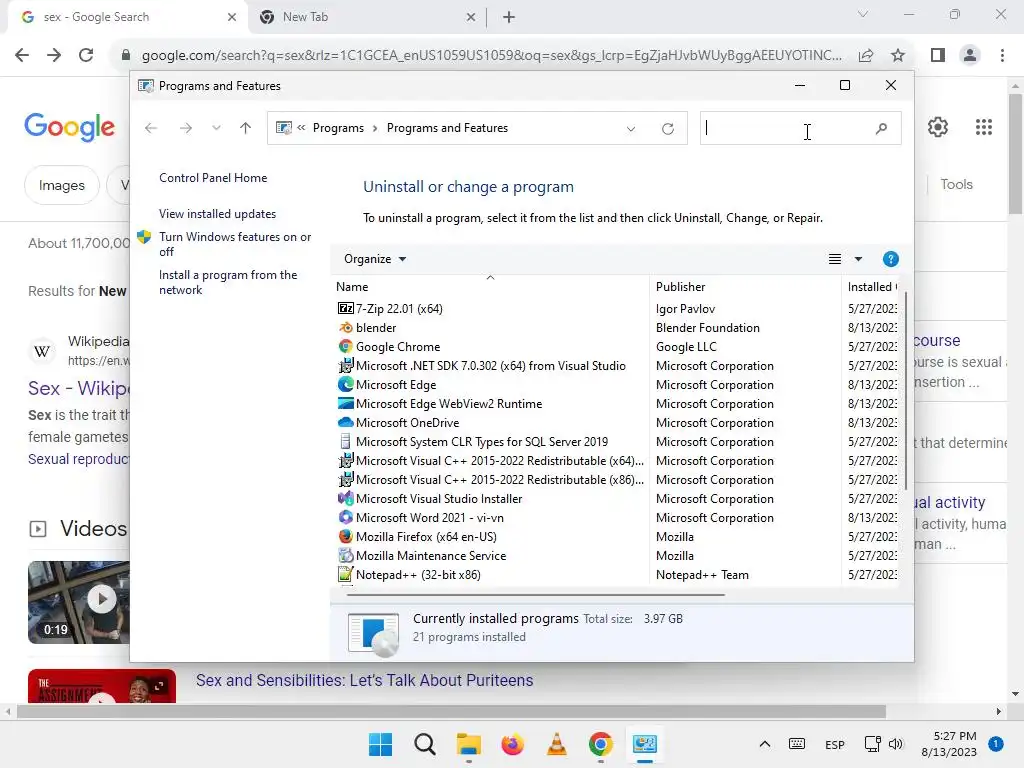Image resolution: width=1024 pixels, height=768 pixels.
Task: Reload the page in Chrome
Action: (x=86, y=55)
